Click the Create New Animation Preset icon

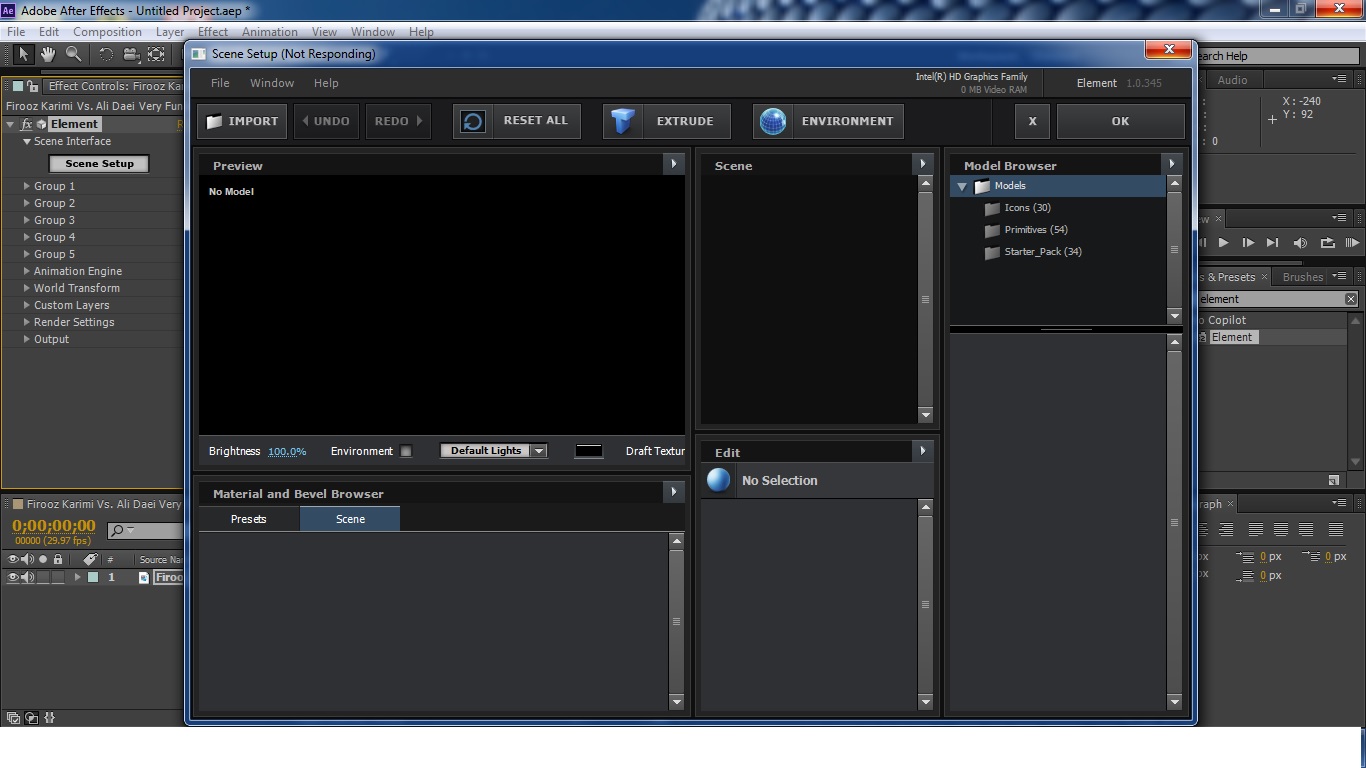click(x=1333, y=480)
